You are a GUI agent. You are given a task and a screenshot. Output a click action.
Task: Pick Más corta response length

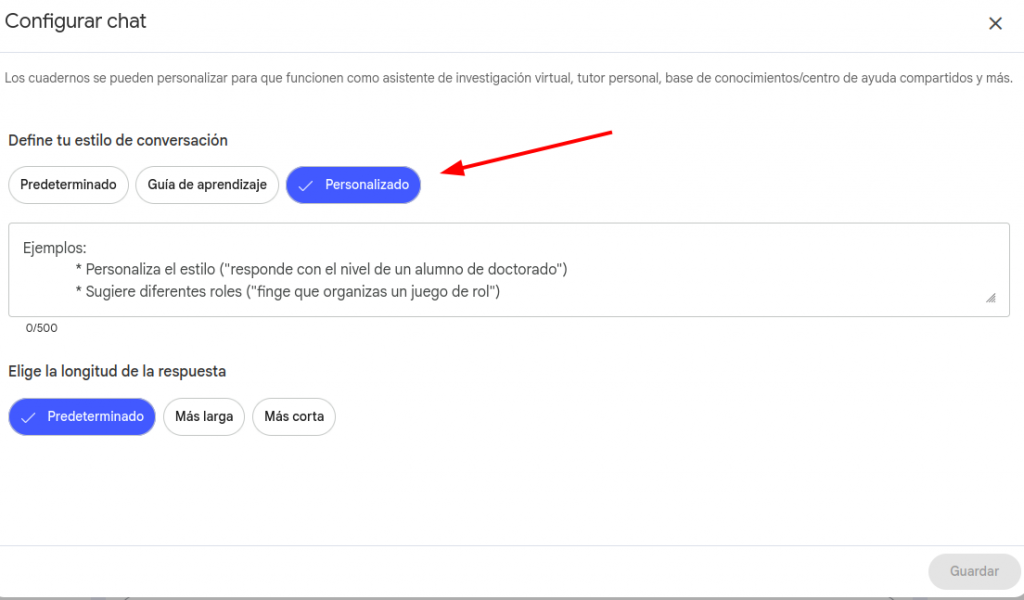click(294, 417)
